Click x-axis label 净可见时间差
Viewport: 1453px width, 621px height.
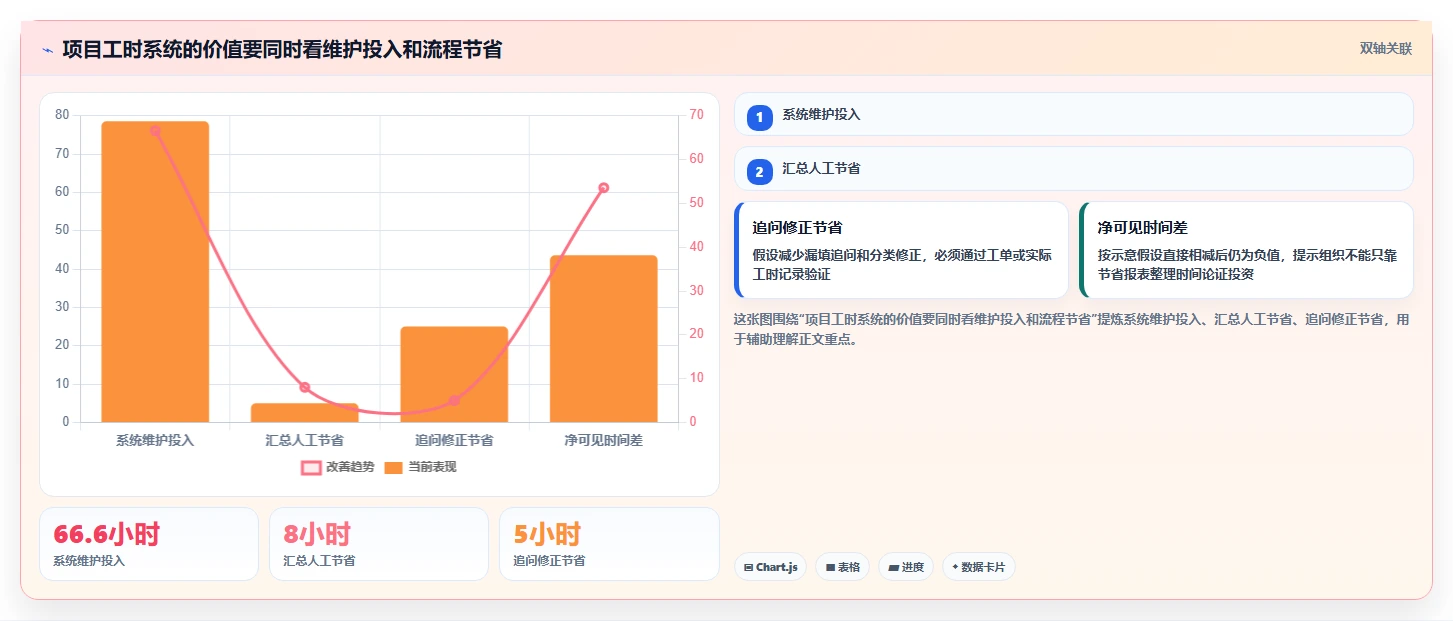[604, 440]
